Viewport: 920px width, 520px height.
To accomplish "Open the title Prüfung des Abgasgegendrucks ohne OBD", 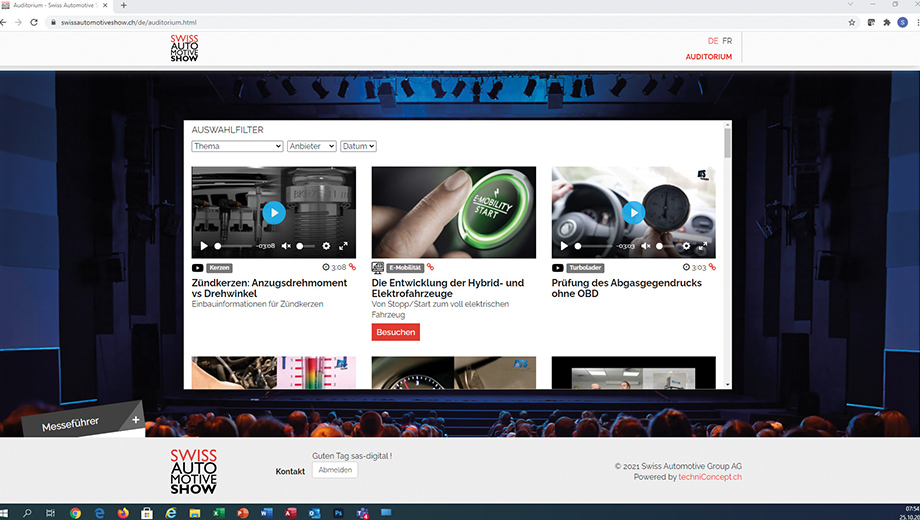I will tap(627, 288).
